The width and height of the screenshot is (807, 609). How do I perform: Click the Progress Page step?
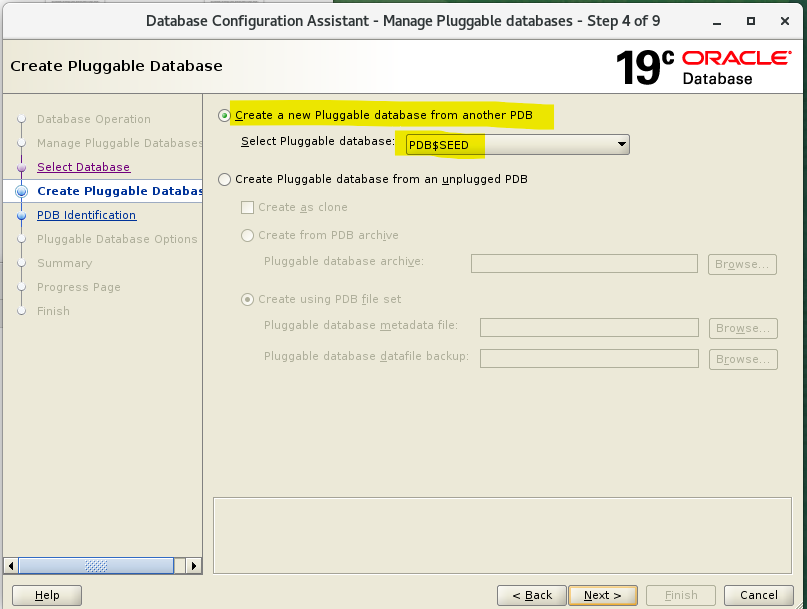79,287
